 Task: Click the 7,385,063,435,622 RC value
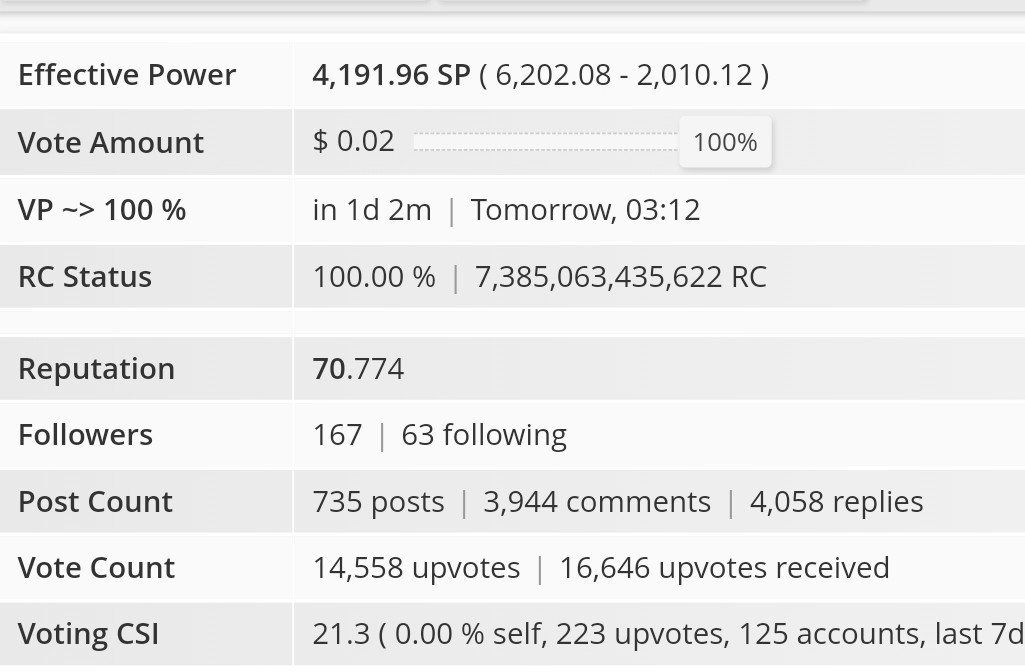[x=620, y=277]
